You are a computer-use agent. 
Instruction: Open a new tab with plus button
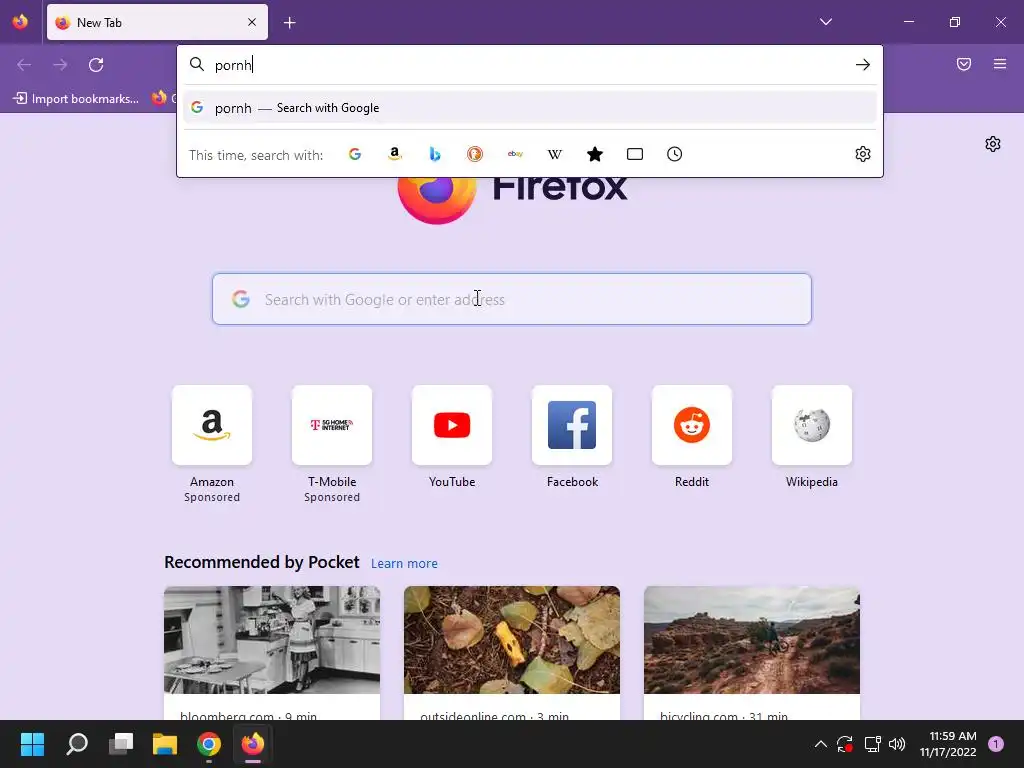coord(289,23)
